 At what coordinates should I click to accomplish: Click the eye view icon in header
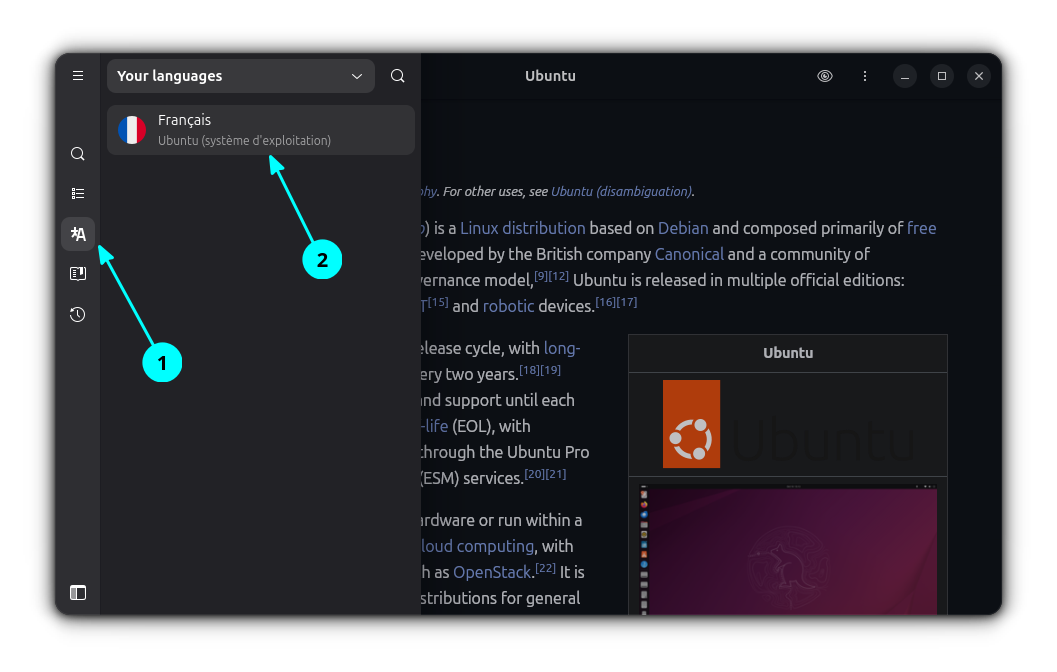[825, 76]
